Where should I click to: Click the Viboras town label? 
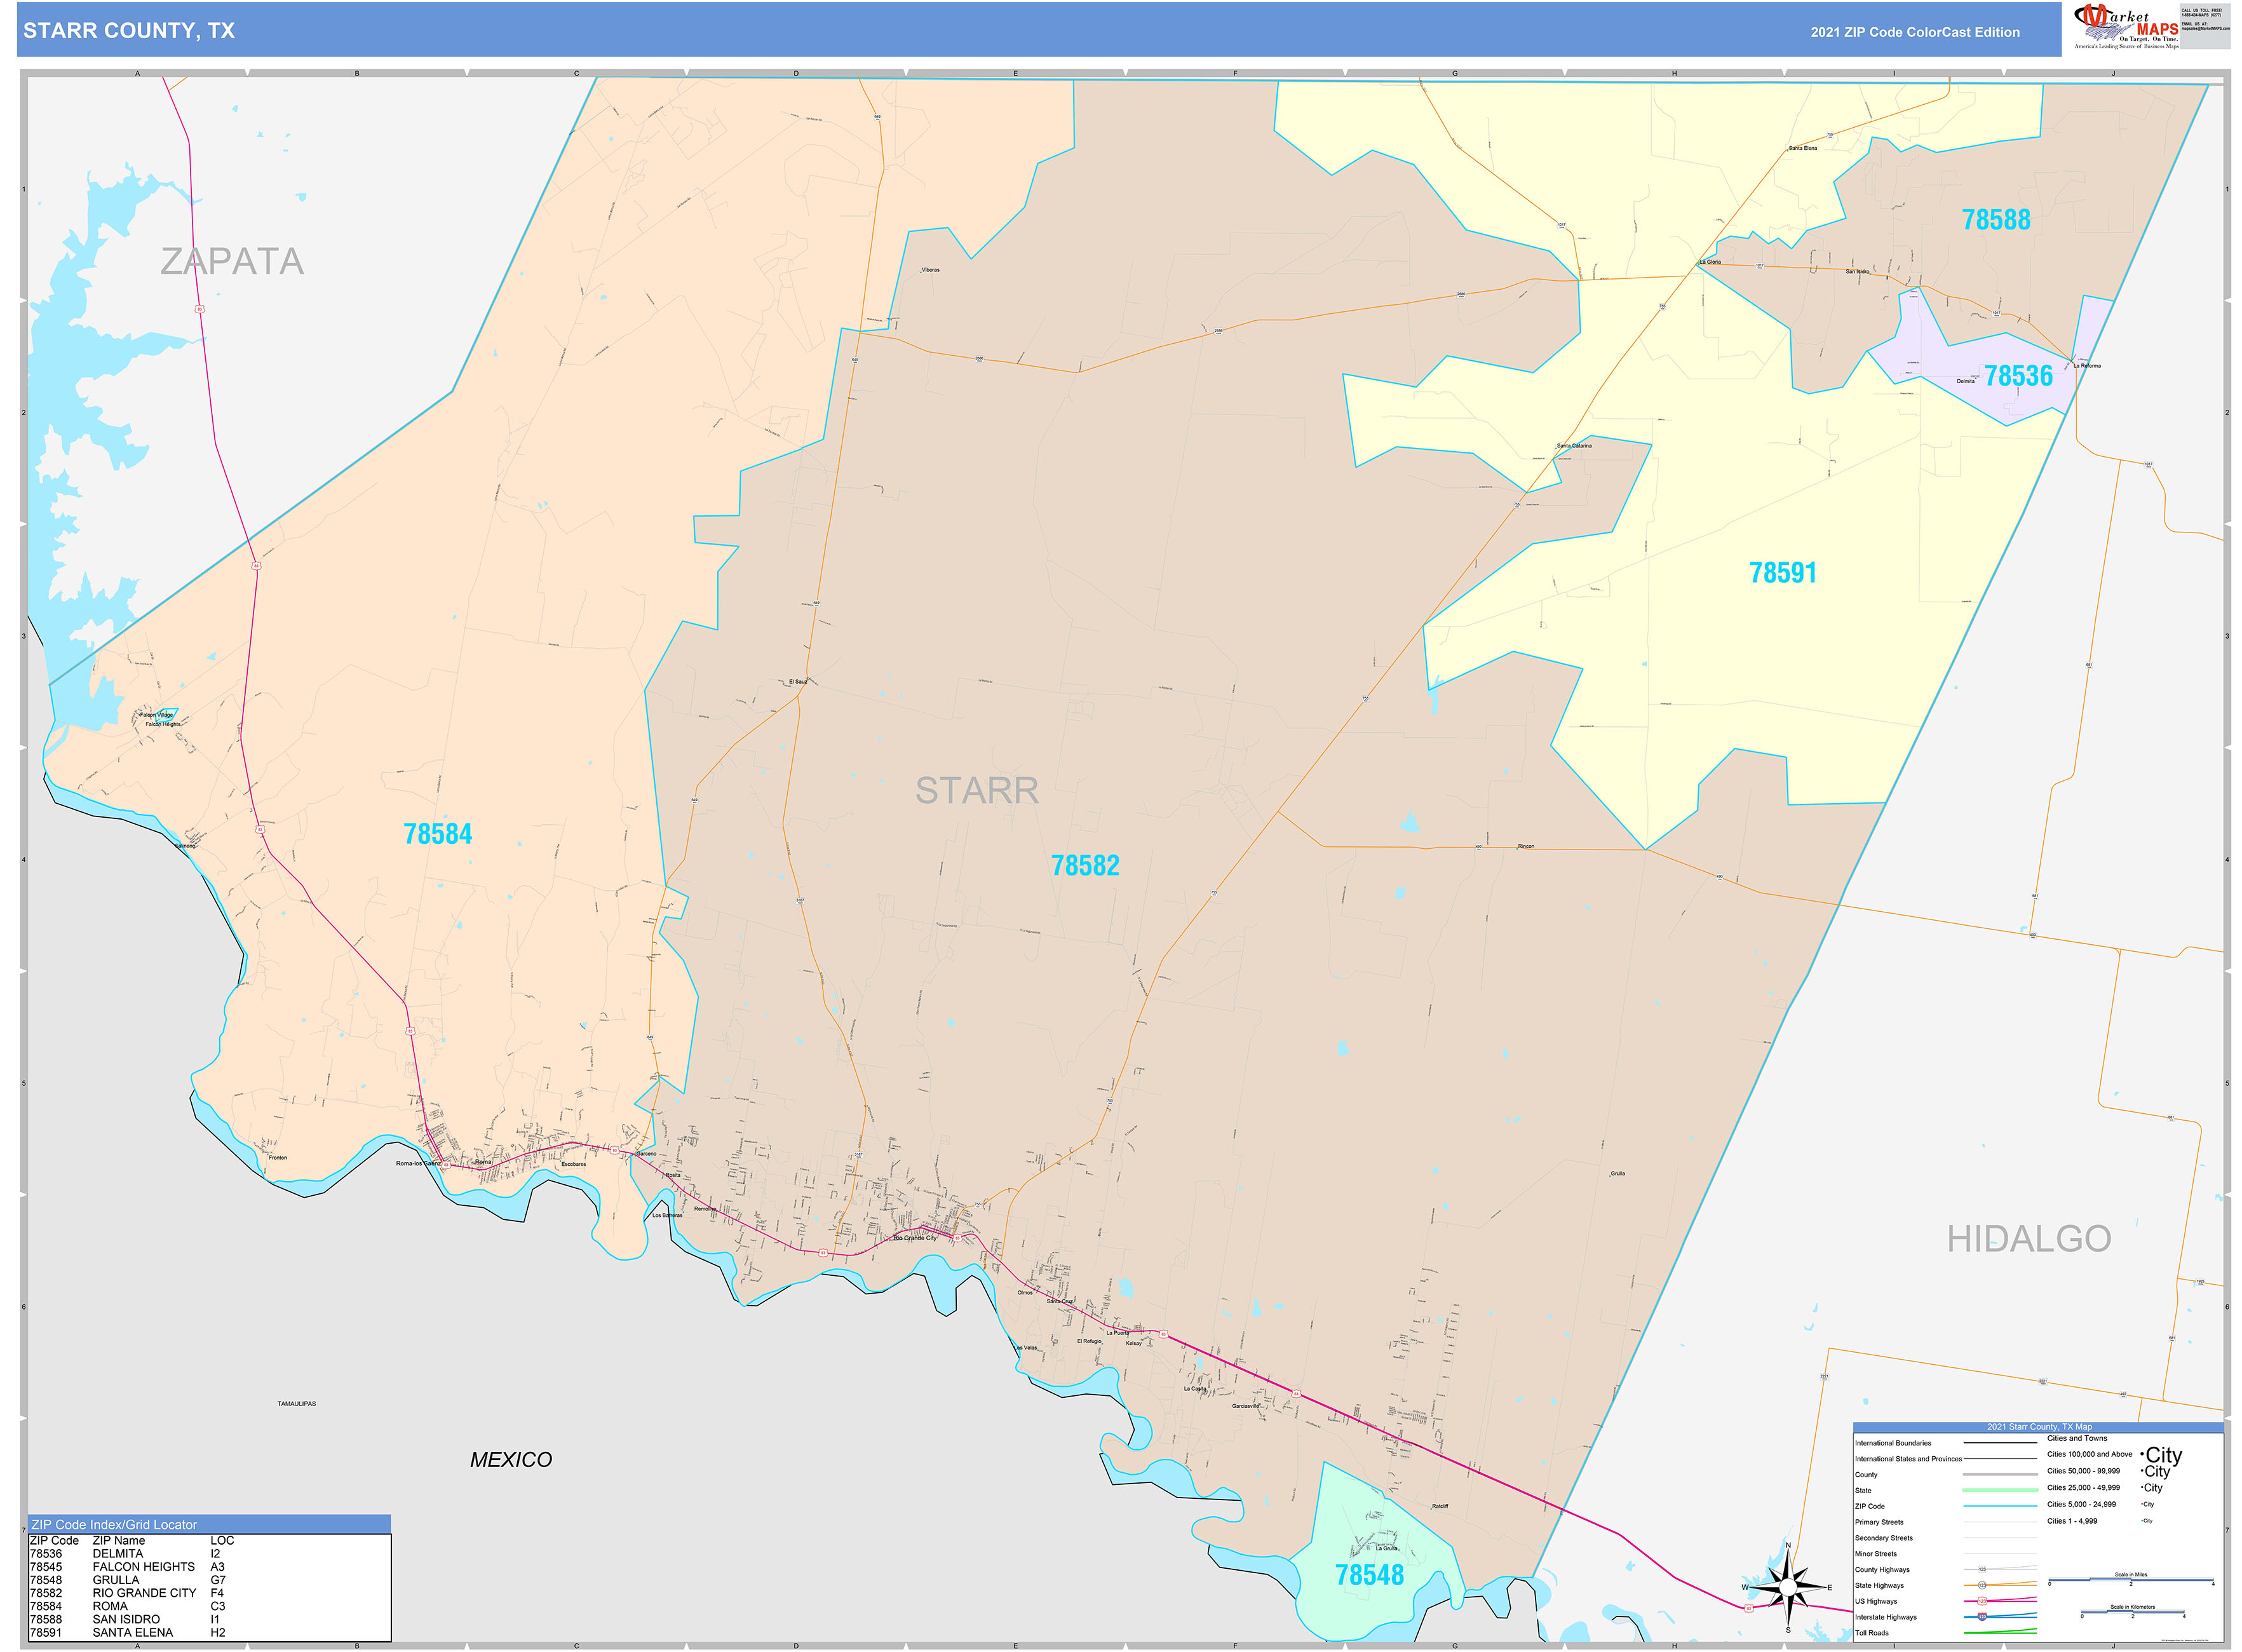tap(930, 270)
